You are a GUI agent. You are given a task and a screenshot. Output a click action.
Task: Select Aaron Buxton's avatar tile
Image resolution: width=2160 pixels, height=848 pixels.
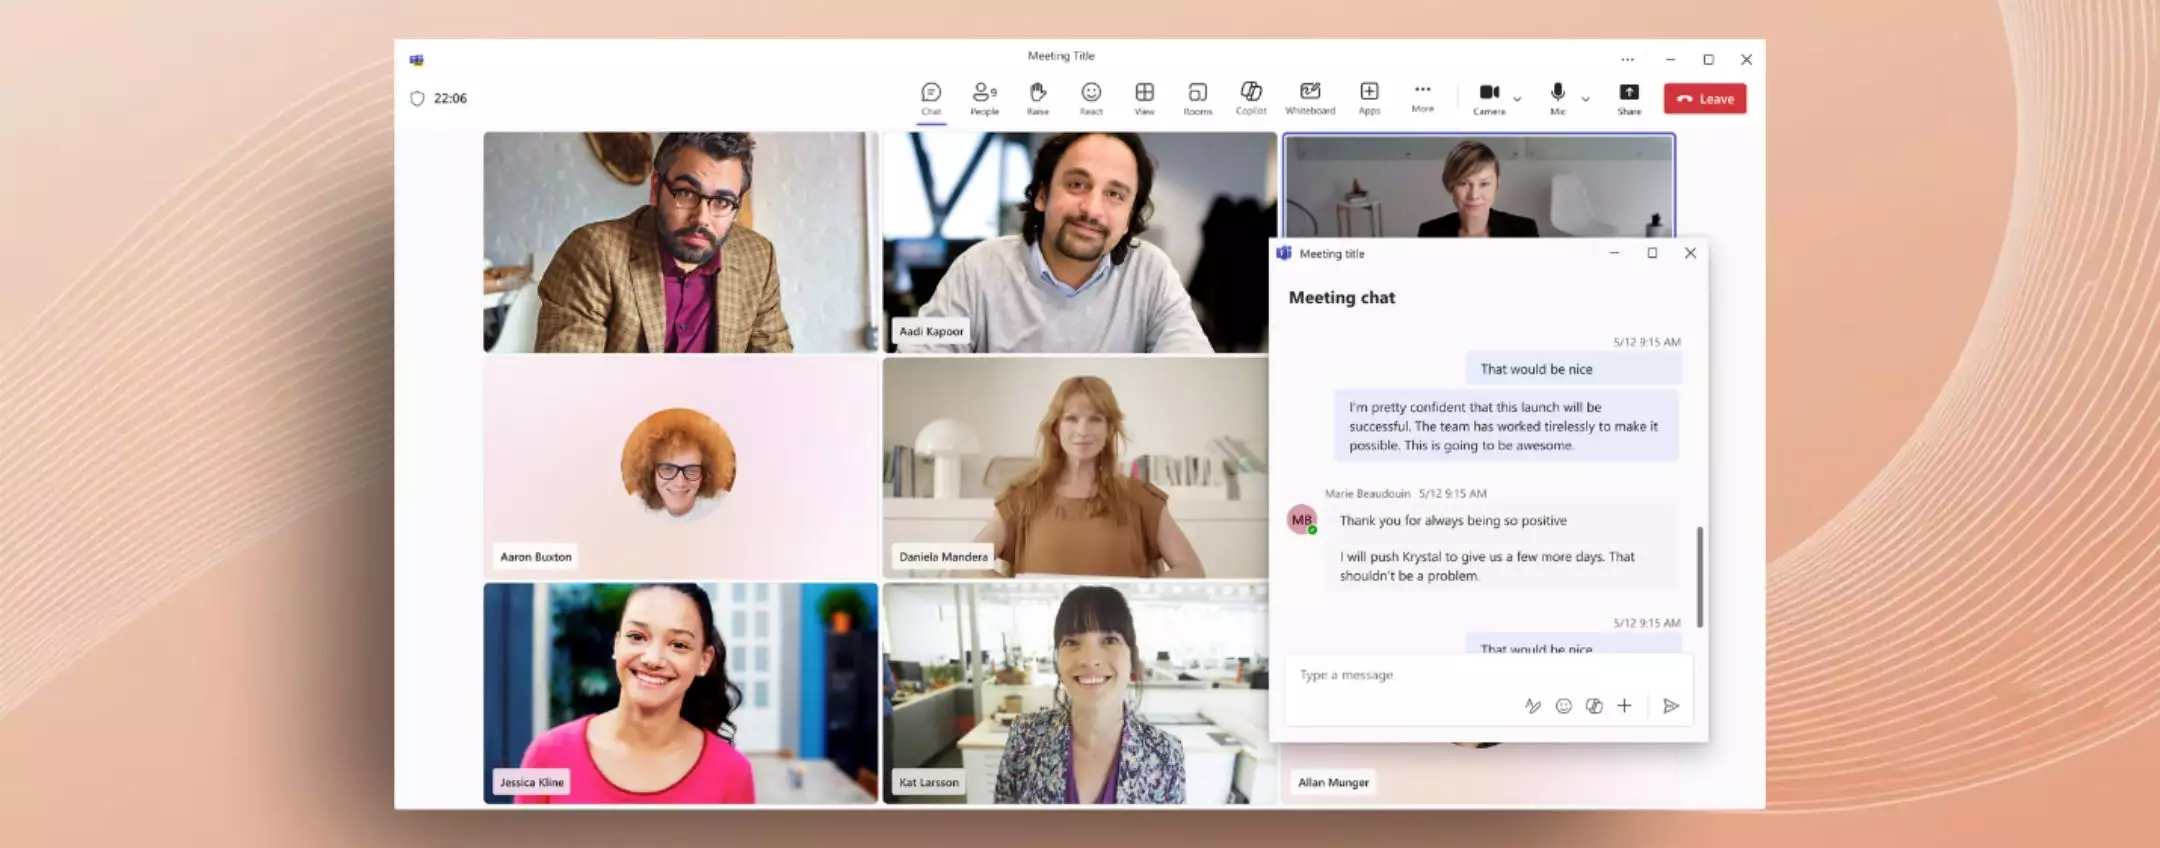(680, 468)
